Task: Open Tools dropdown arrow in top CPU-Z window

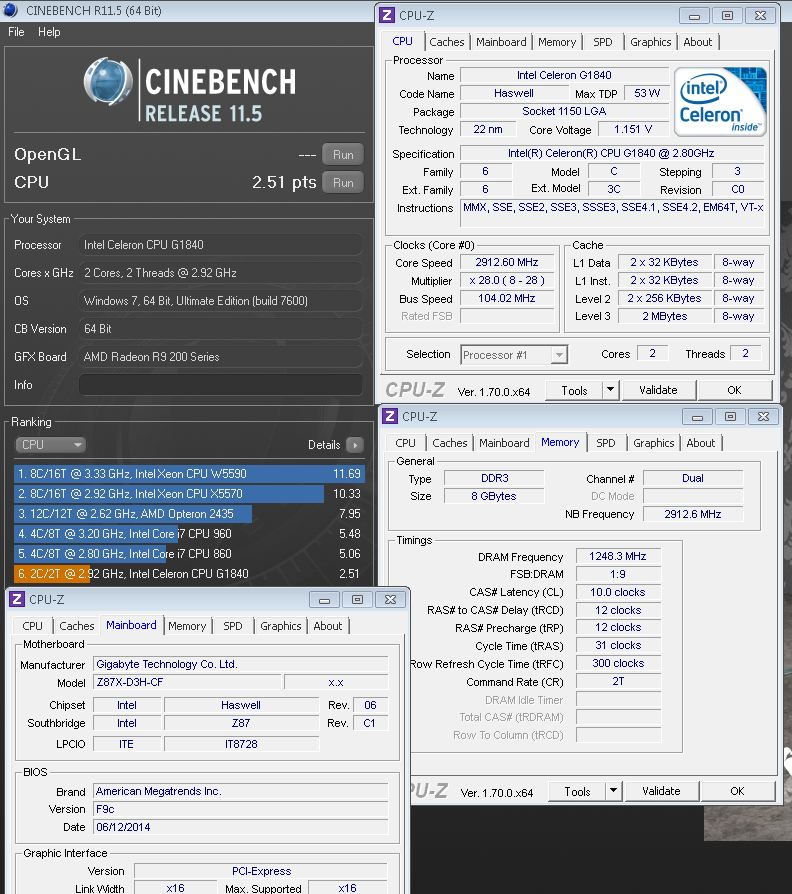Action: [x=611, y=391]
